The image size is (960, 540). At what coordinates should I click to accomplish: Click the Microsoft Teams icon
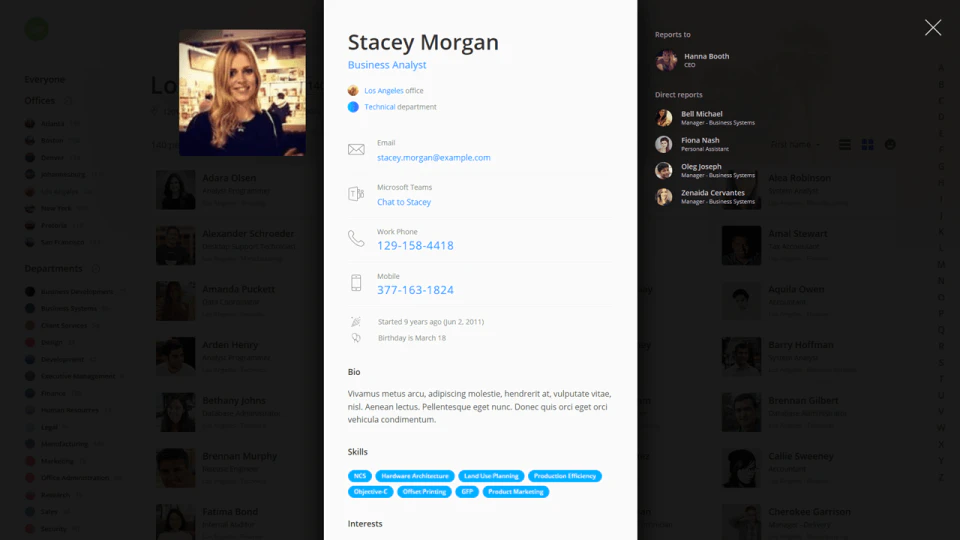(356, 194)
